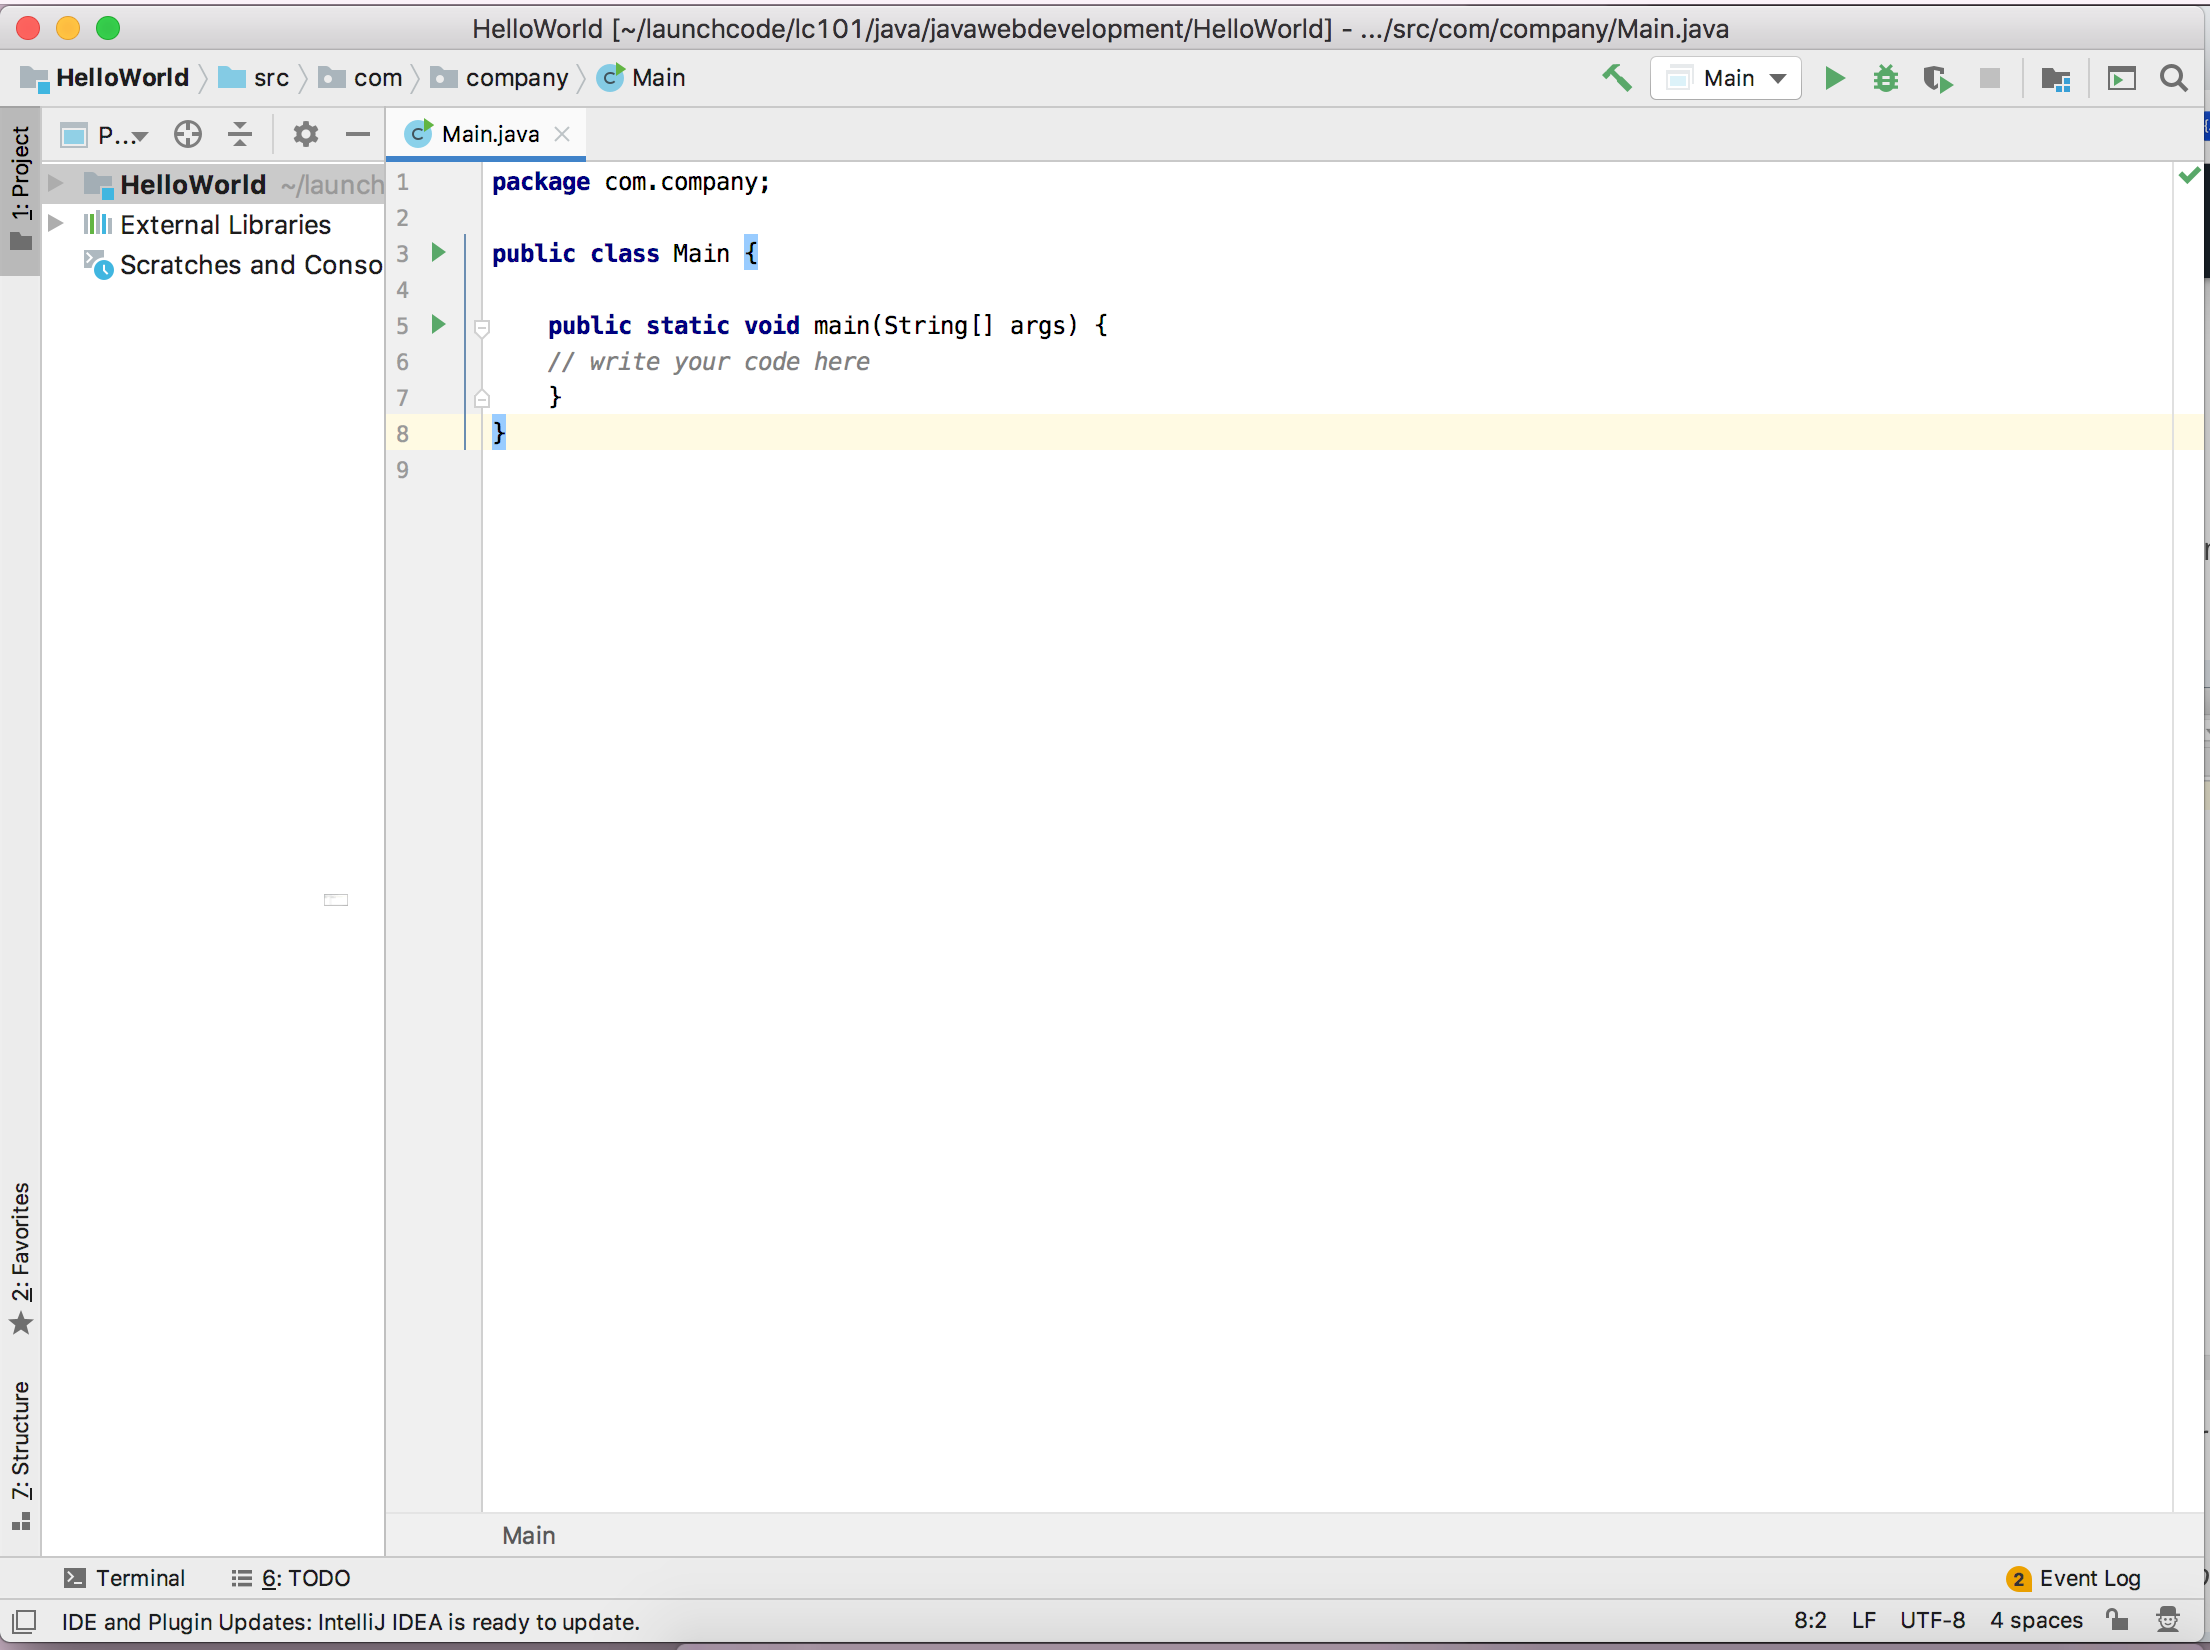Open the Terminal tool window
The image size is (2210, 1650).
point(125,1578)
